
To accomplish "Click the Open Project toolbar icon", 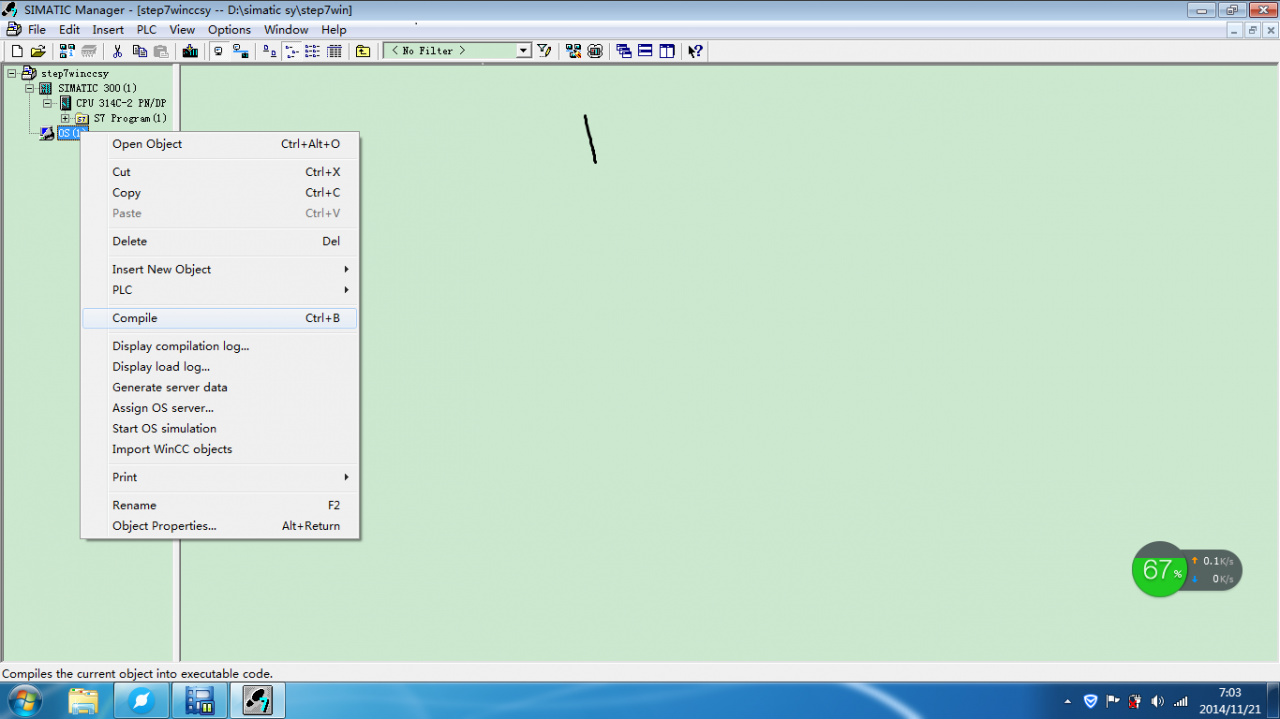I will [38, 51].
